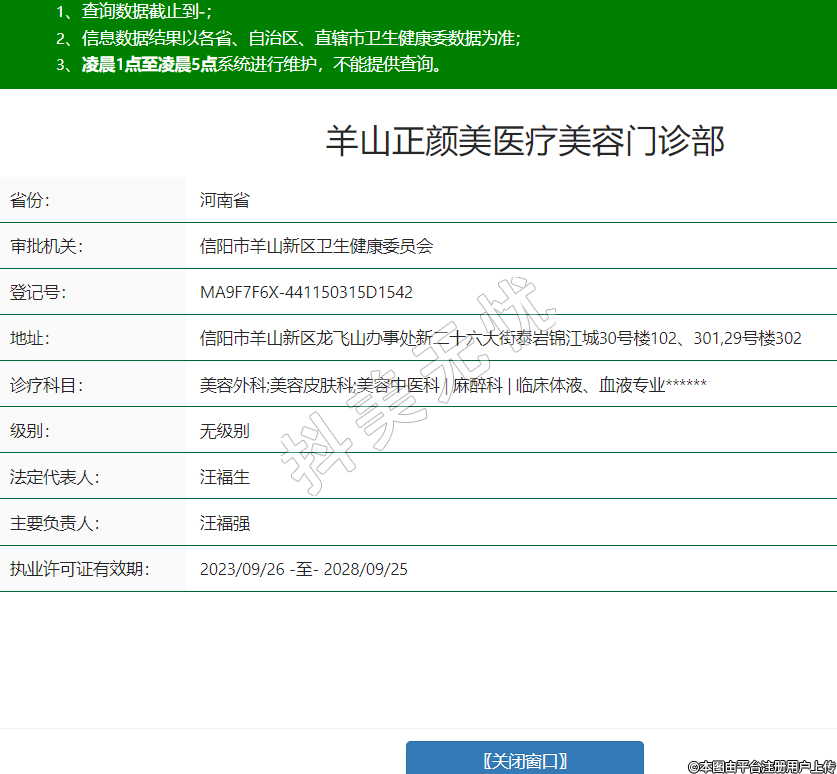837x774 pixels.
Task: Click the 主要负责人 value 汪福强
Action: (224, 523)
